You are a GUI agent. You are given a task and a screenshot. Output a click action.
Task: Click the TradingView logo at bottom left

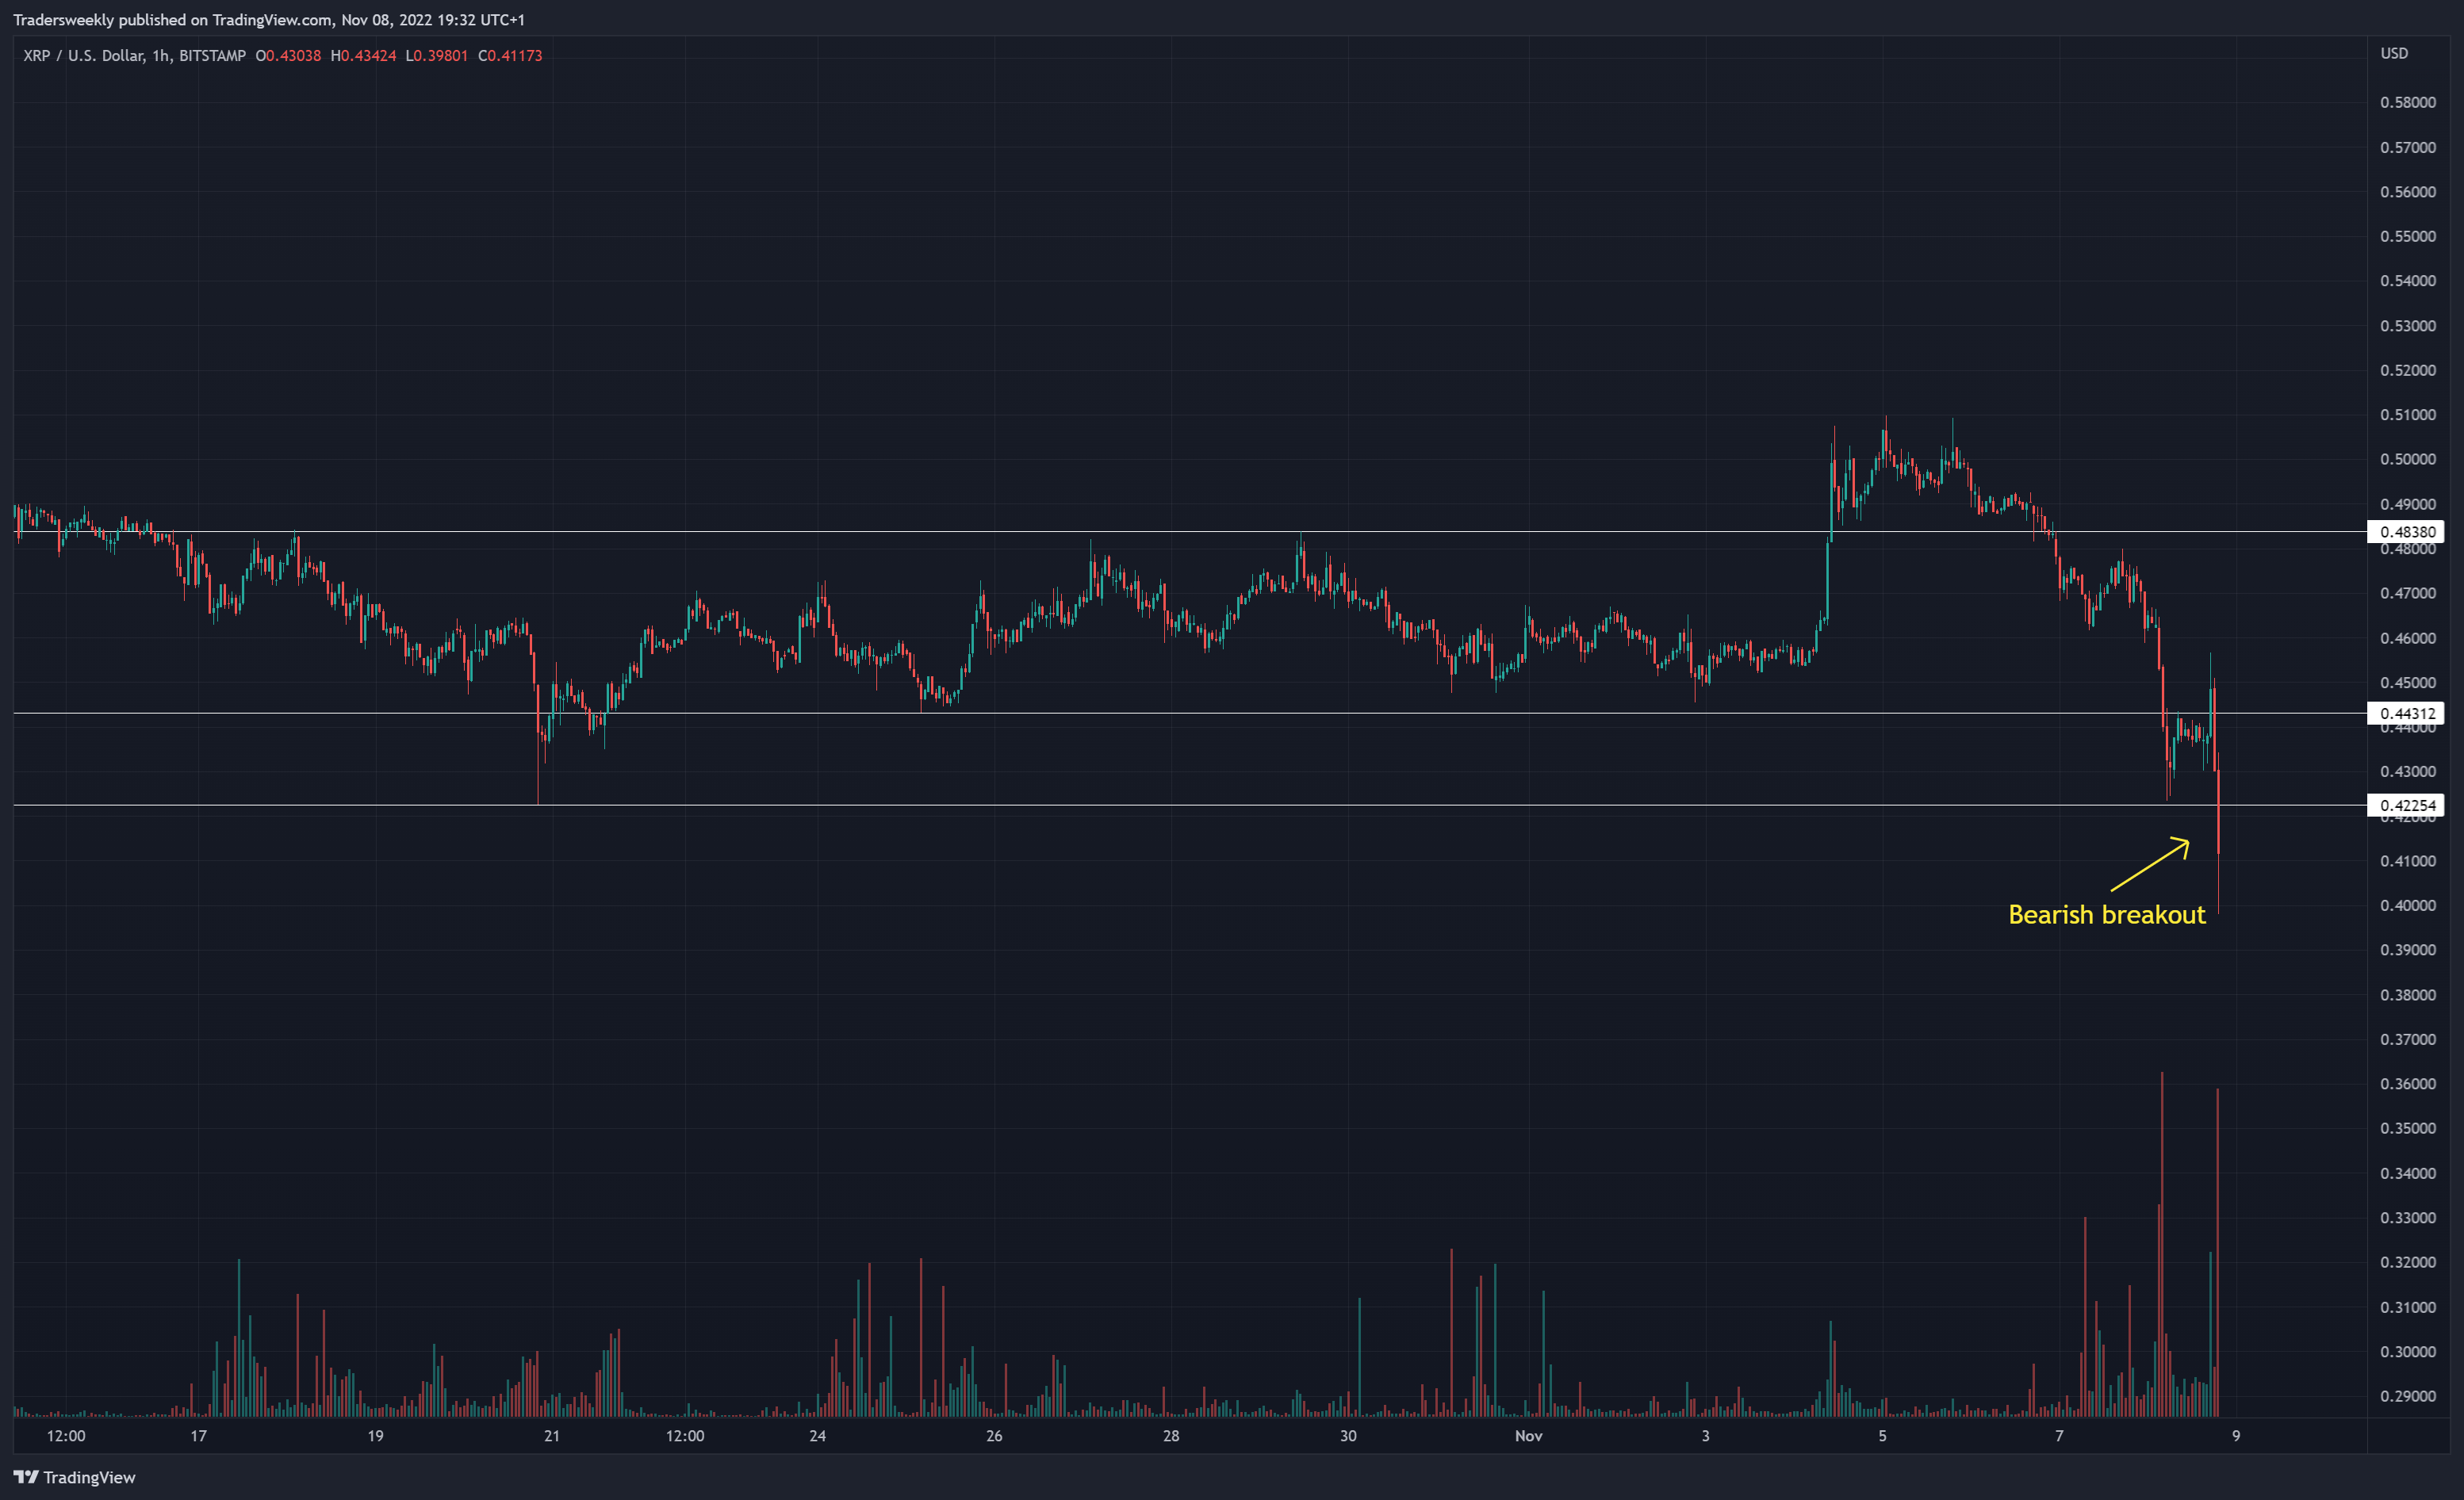click(74, 1477)
